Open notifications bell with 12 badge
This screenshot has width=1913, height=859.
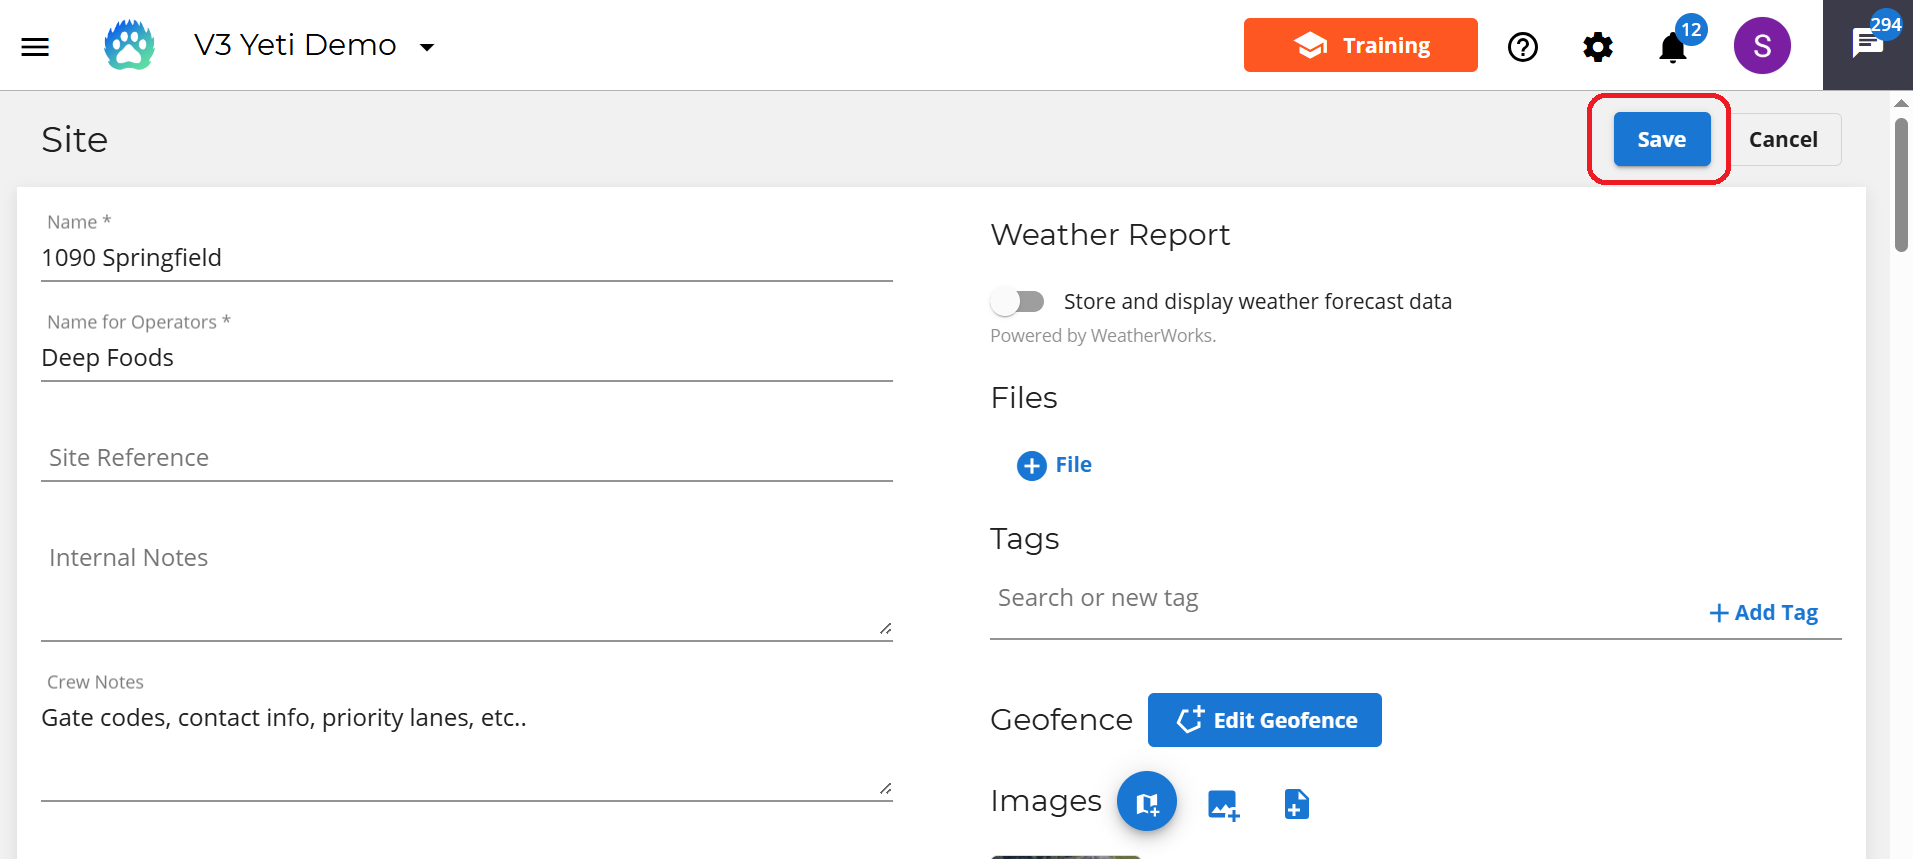point(1673,47)
